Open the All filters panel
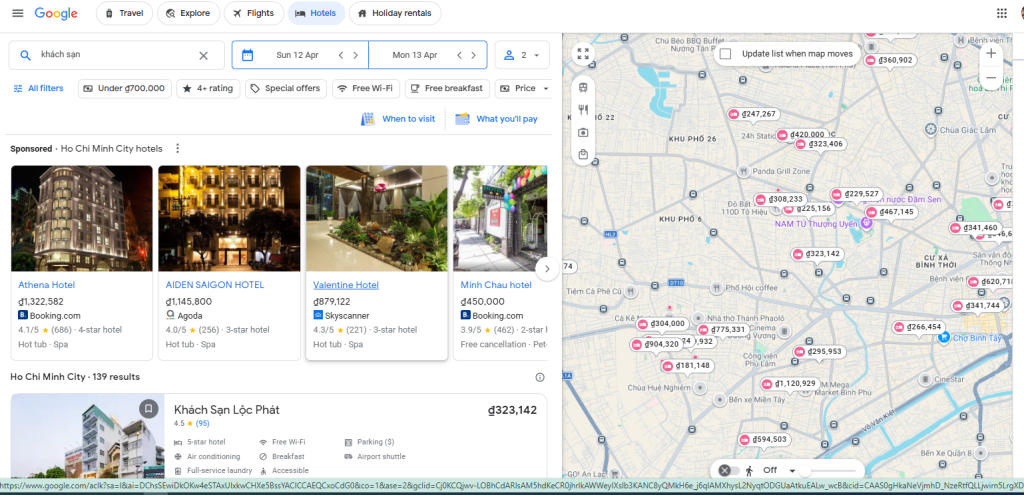1024x495 pixels. pyautogui.click(x=39, y=89)
